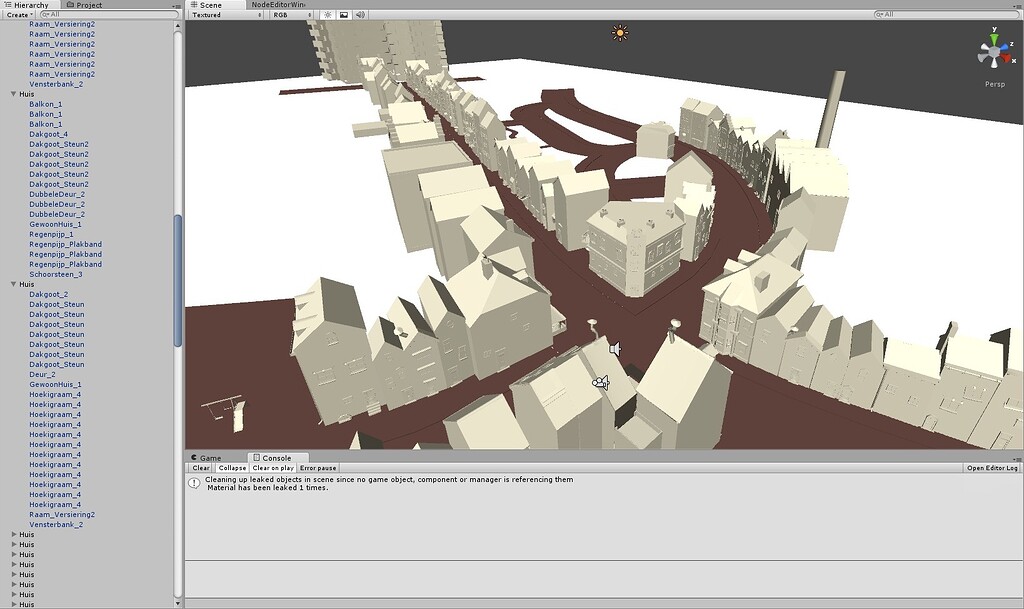Toggle the scene skybox image icon
The height and width of the screenshot is (609, 1024).
(x=344, y=14)
